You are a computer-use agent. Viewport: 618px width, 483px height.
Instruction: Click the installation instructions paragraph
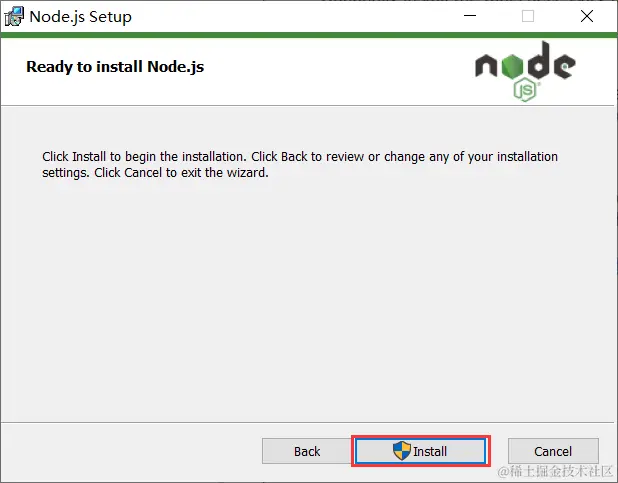[x=300, y=165]
